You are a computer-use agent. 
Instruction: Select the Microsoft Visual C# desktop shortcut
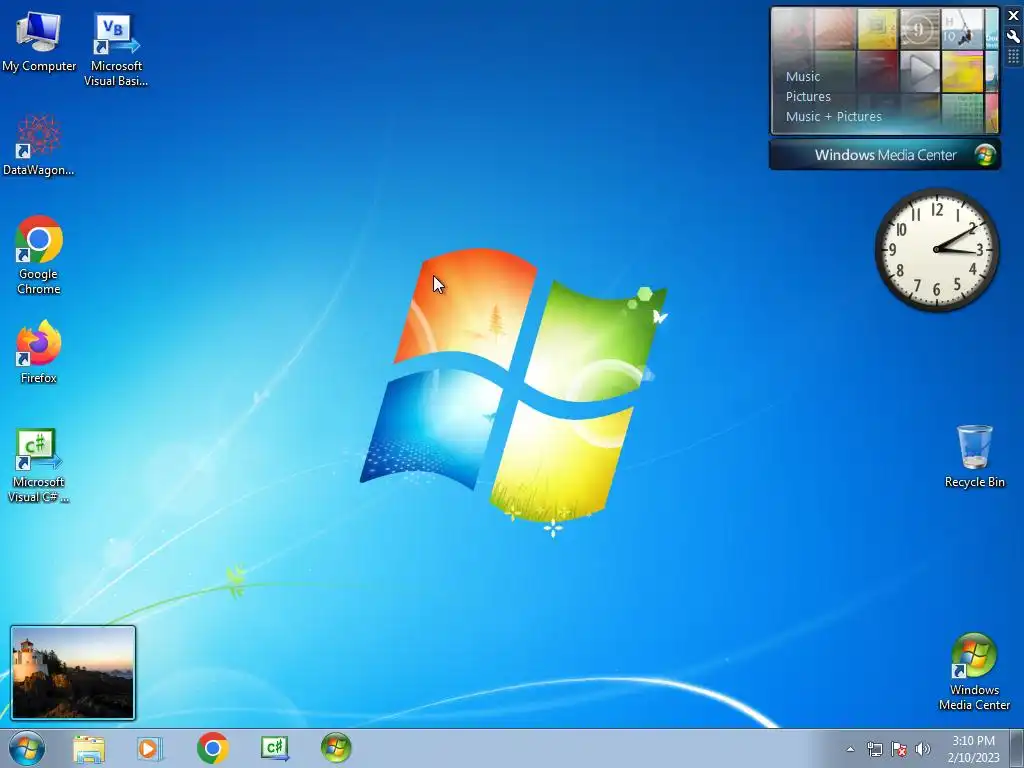tap(39, 466)
